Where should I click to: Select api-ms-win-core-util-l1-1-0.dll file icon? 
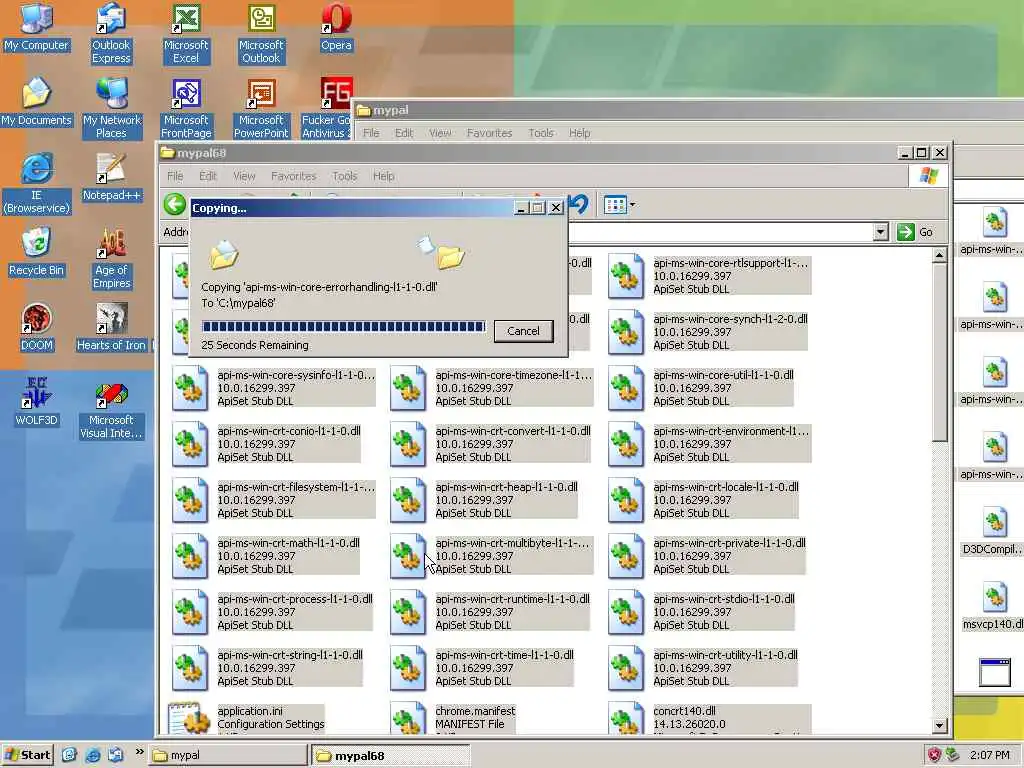[x=626, y=388]
